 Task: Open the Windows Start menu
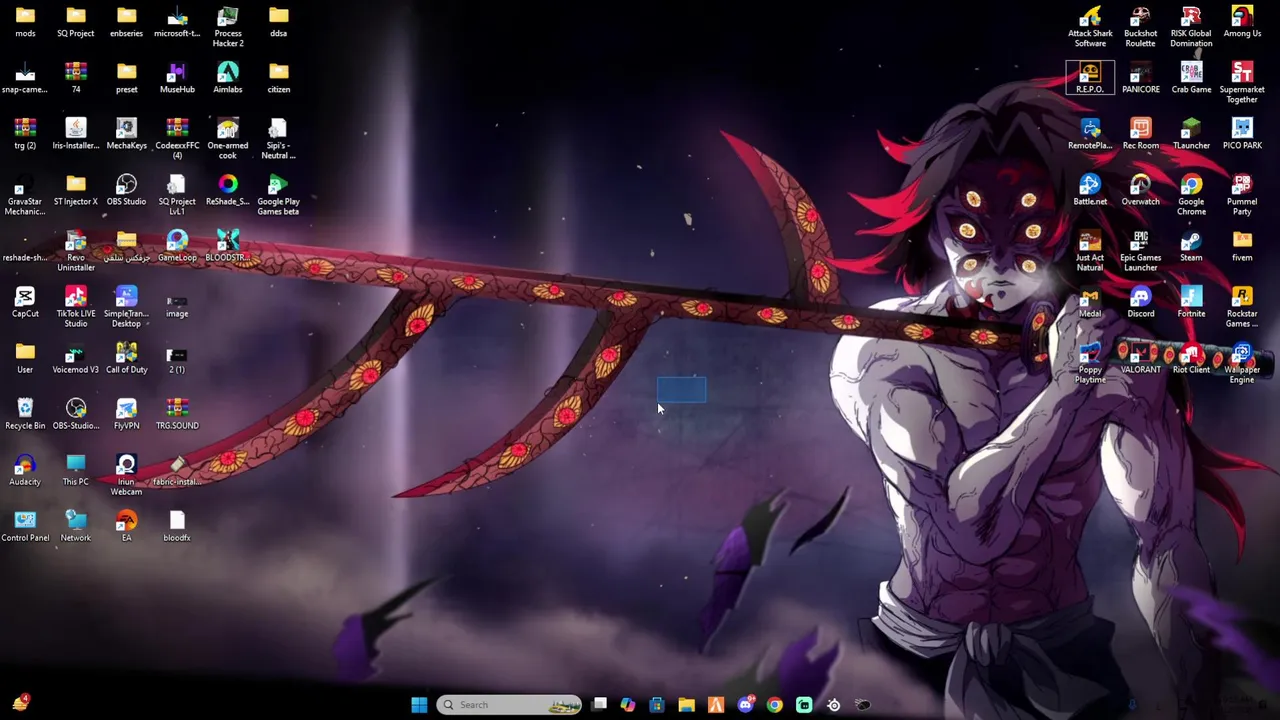tap(419, 705)
